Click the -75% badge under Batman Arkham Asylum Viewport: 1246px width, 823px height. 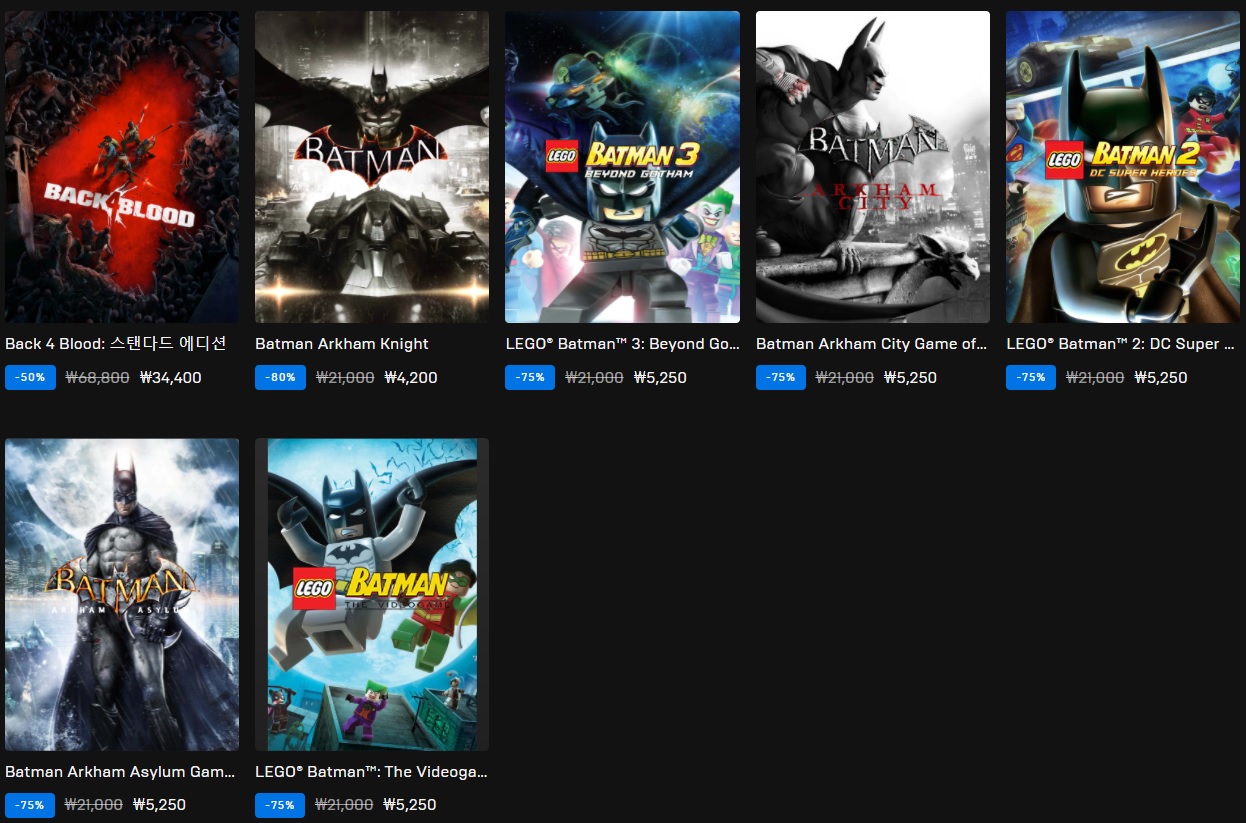(x=30, y=805)
